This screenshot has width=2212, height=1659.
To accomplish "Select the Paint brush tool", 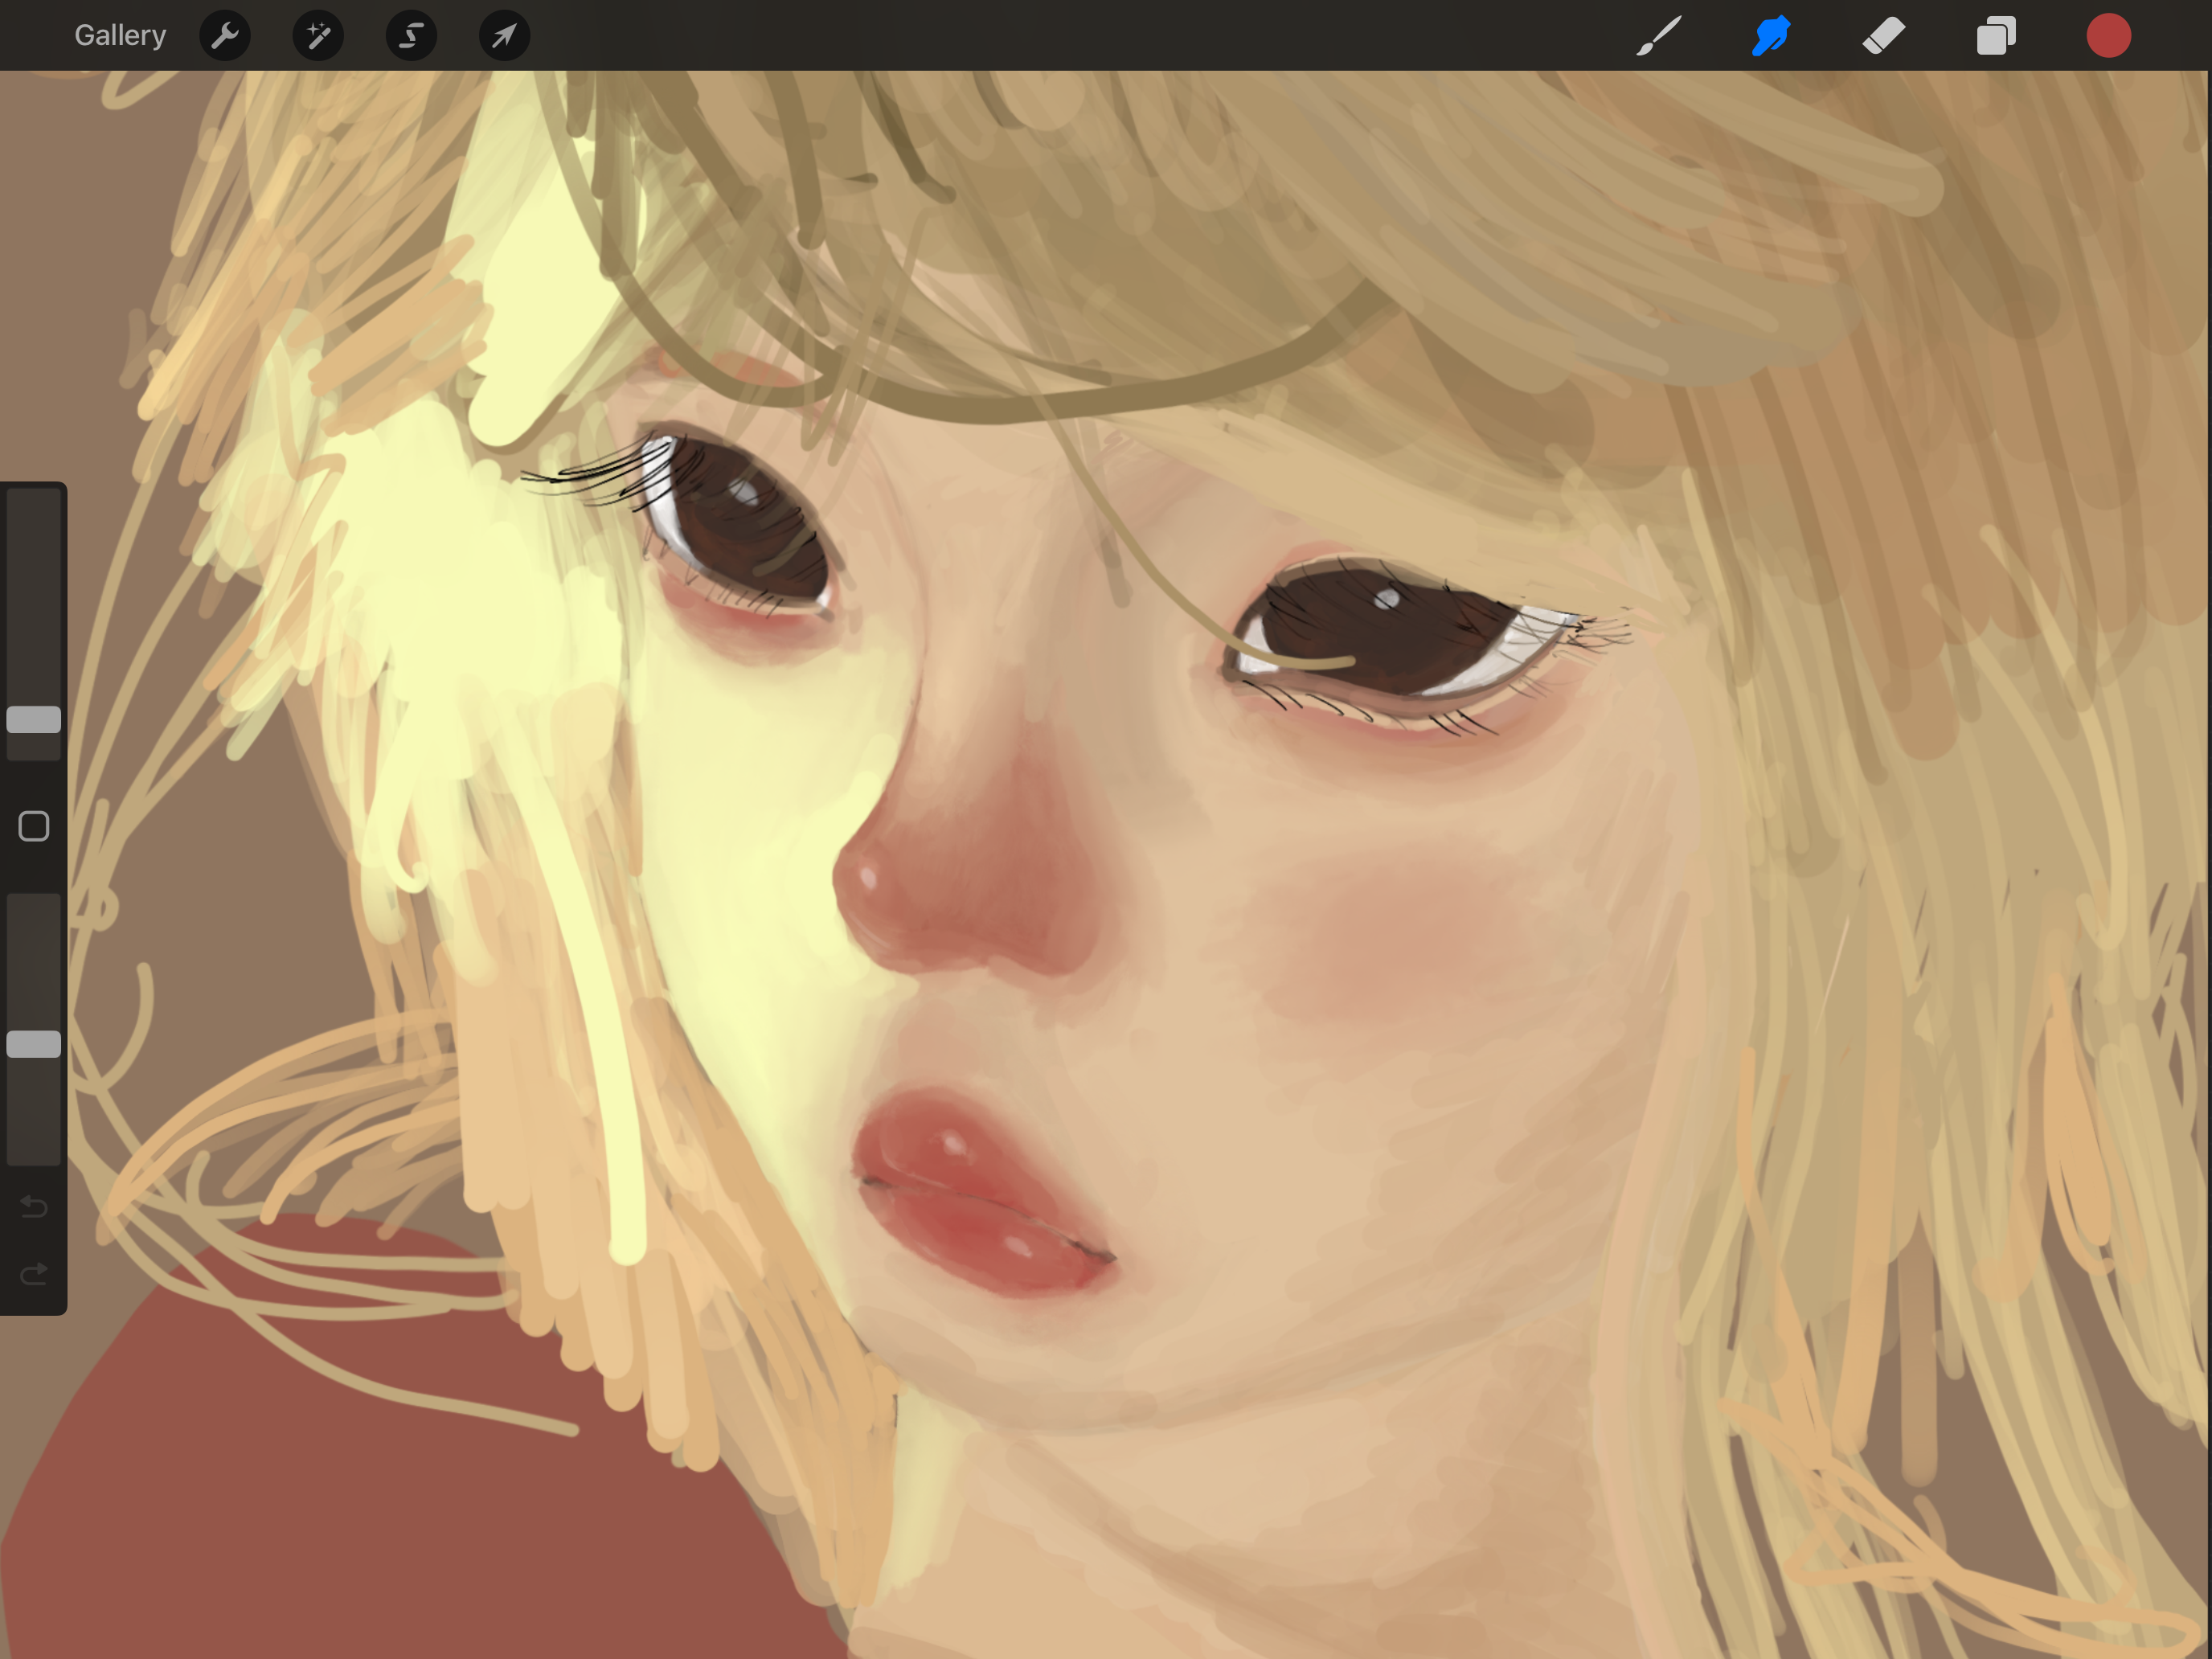I will coord(1659,36).
